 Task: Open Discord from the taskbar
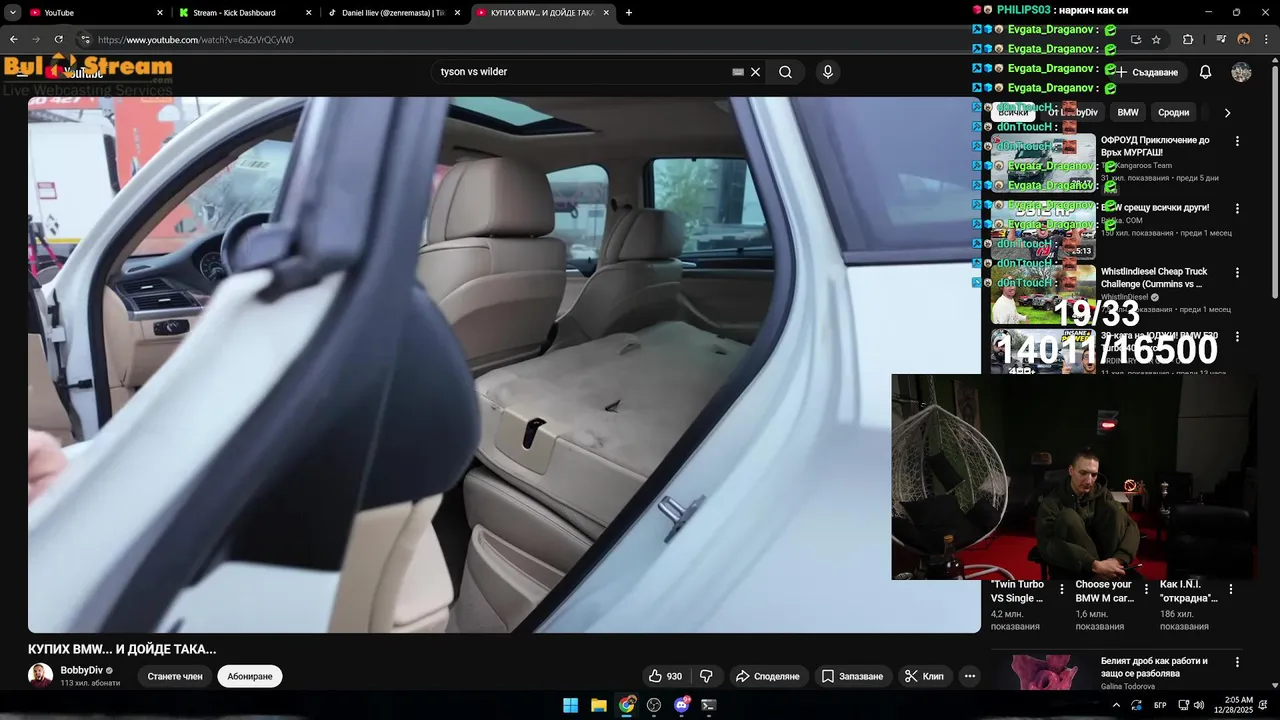682,705
